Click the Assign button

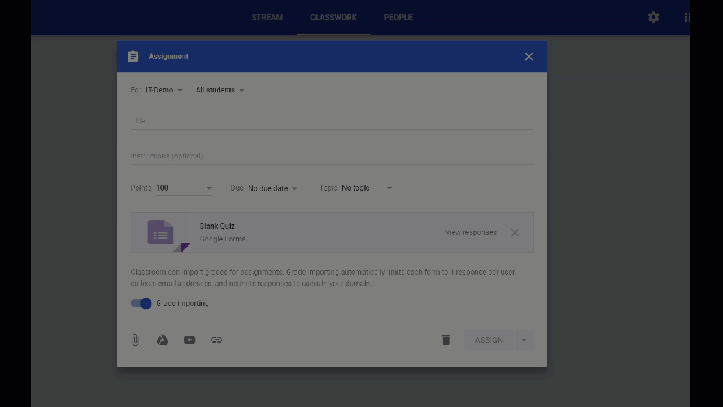[x=488, y=340]
